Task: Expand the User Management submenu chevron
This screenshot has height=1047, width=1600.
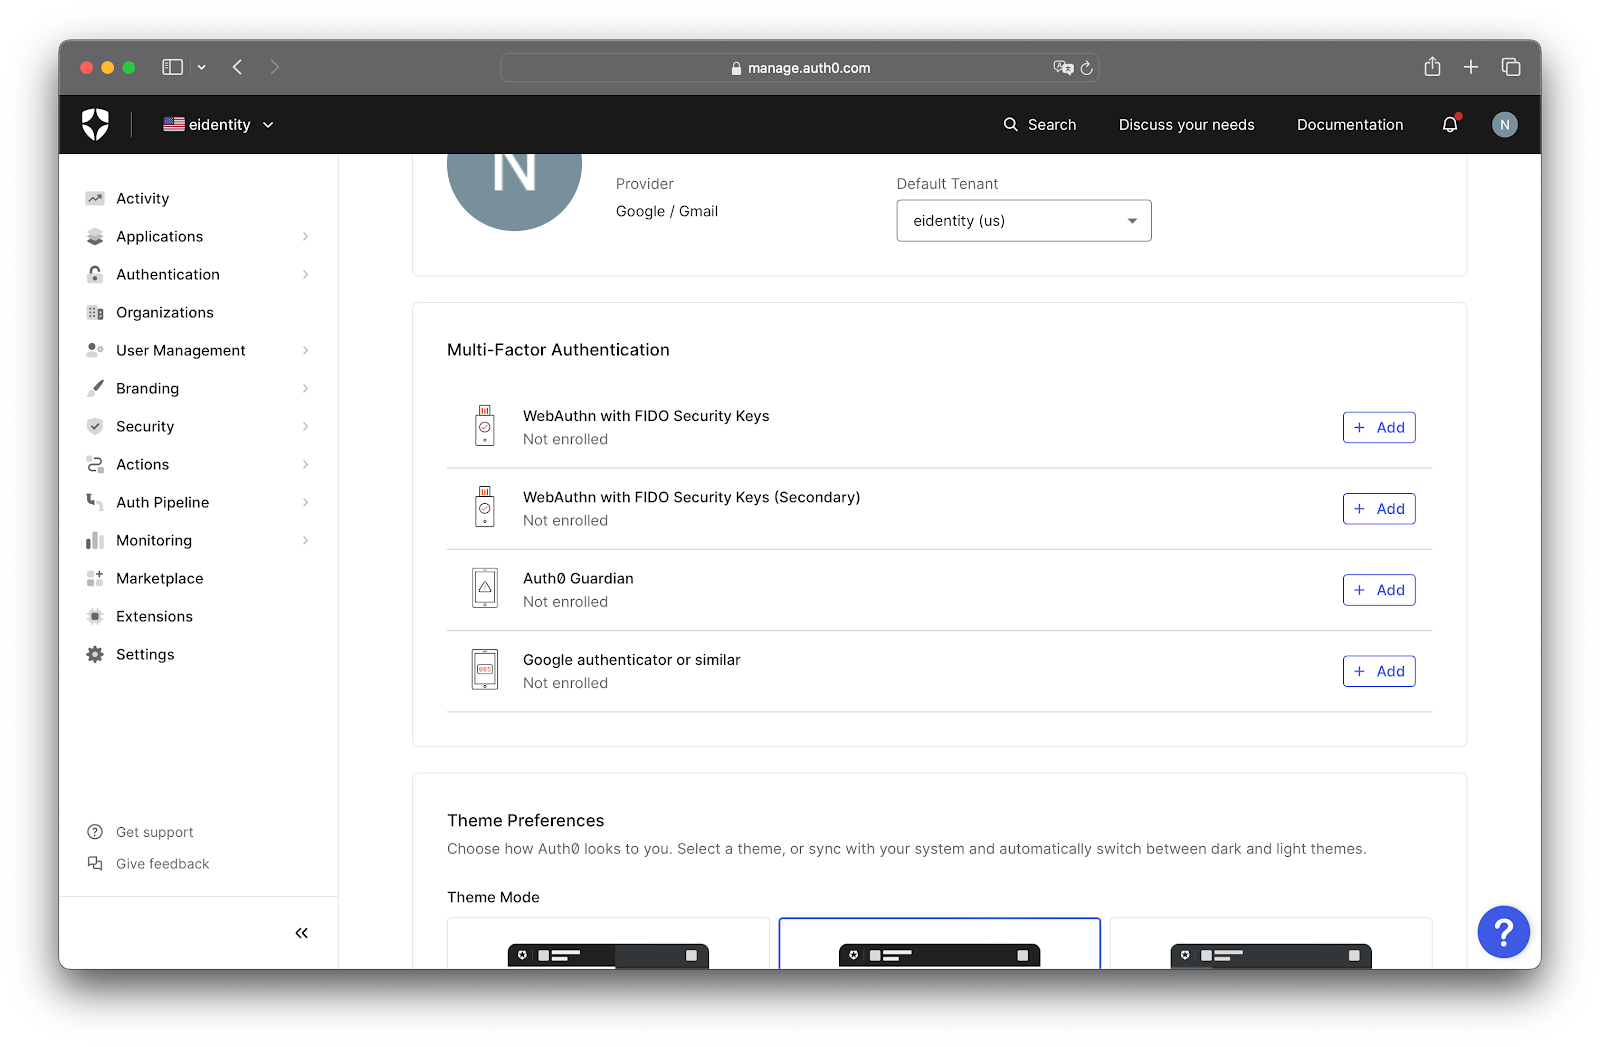Action: tap(306, 350)
